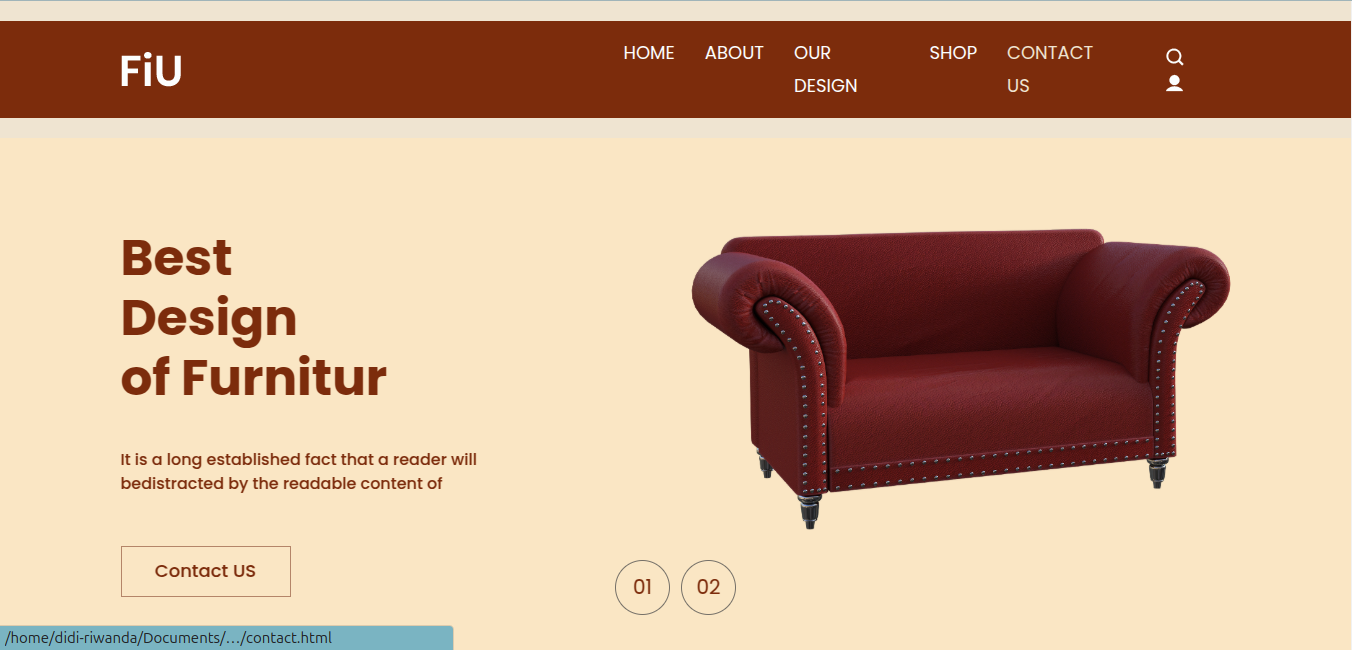Open the SHOP menu item

click(x=953, y=53)
